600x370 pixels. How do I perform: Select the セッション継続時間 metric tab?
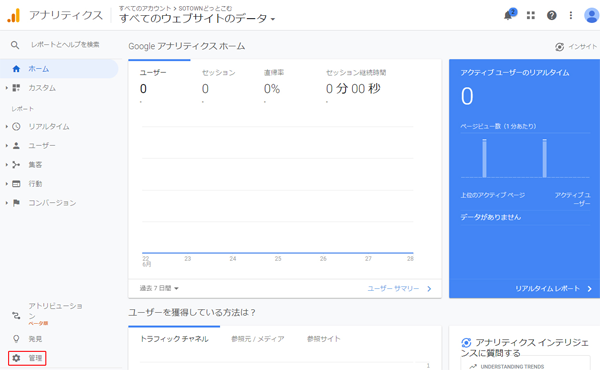pyautogui.click(x=356, y=82)
